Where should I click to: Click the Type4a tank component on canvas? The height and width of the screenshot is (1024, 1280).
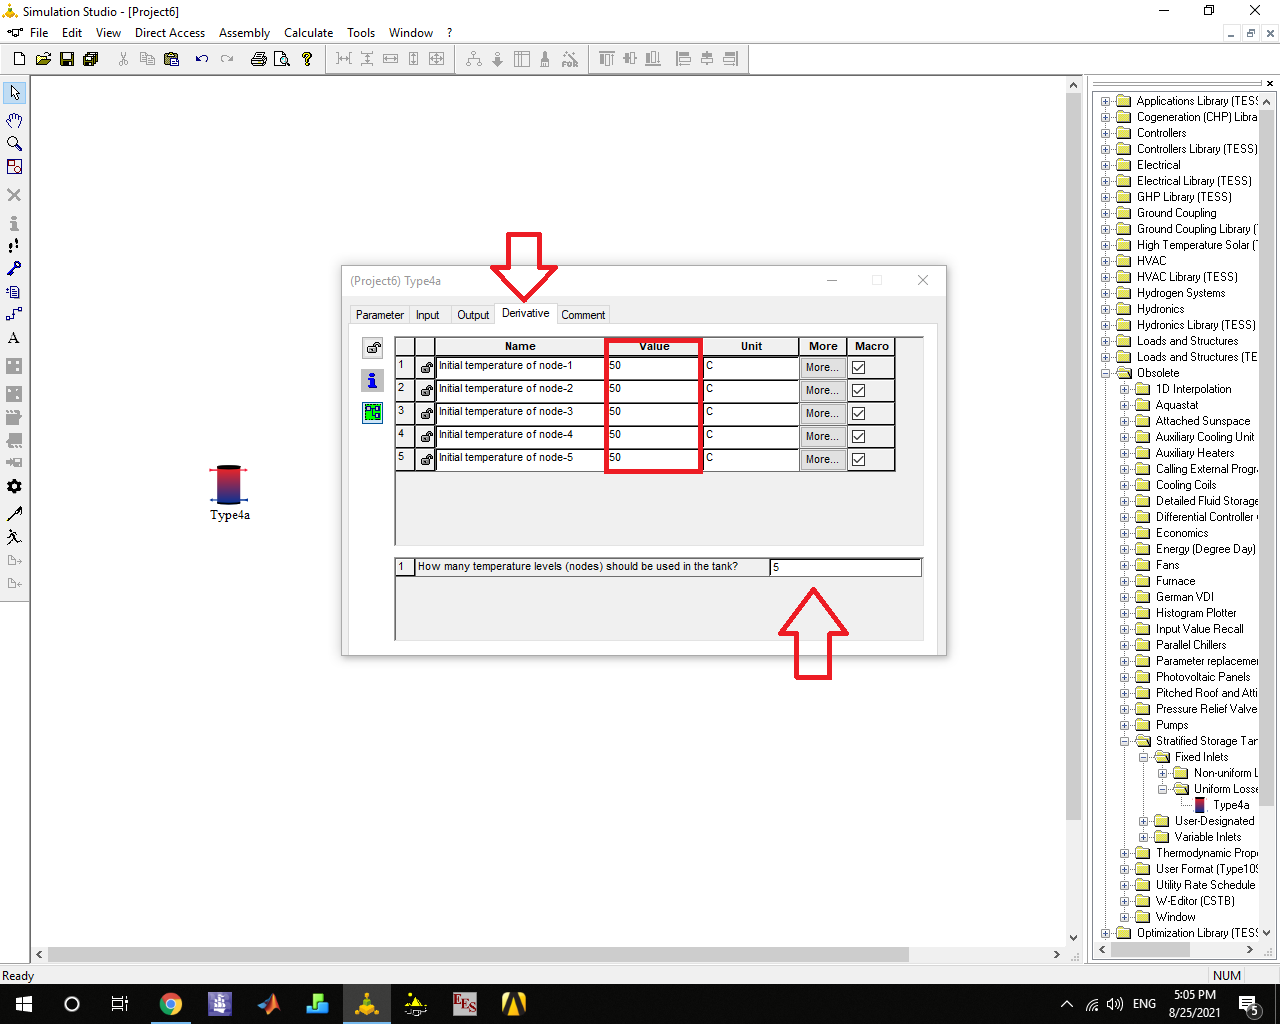pyautogui.click(x=229, y=485)
